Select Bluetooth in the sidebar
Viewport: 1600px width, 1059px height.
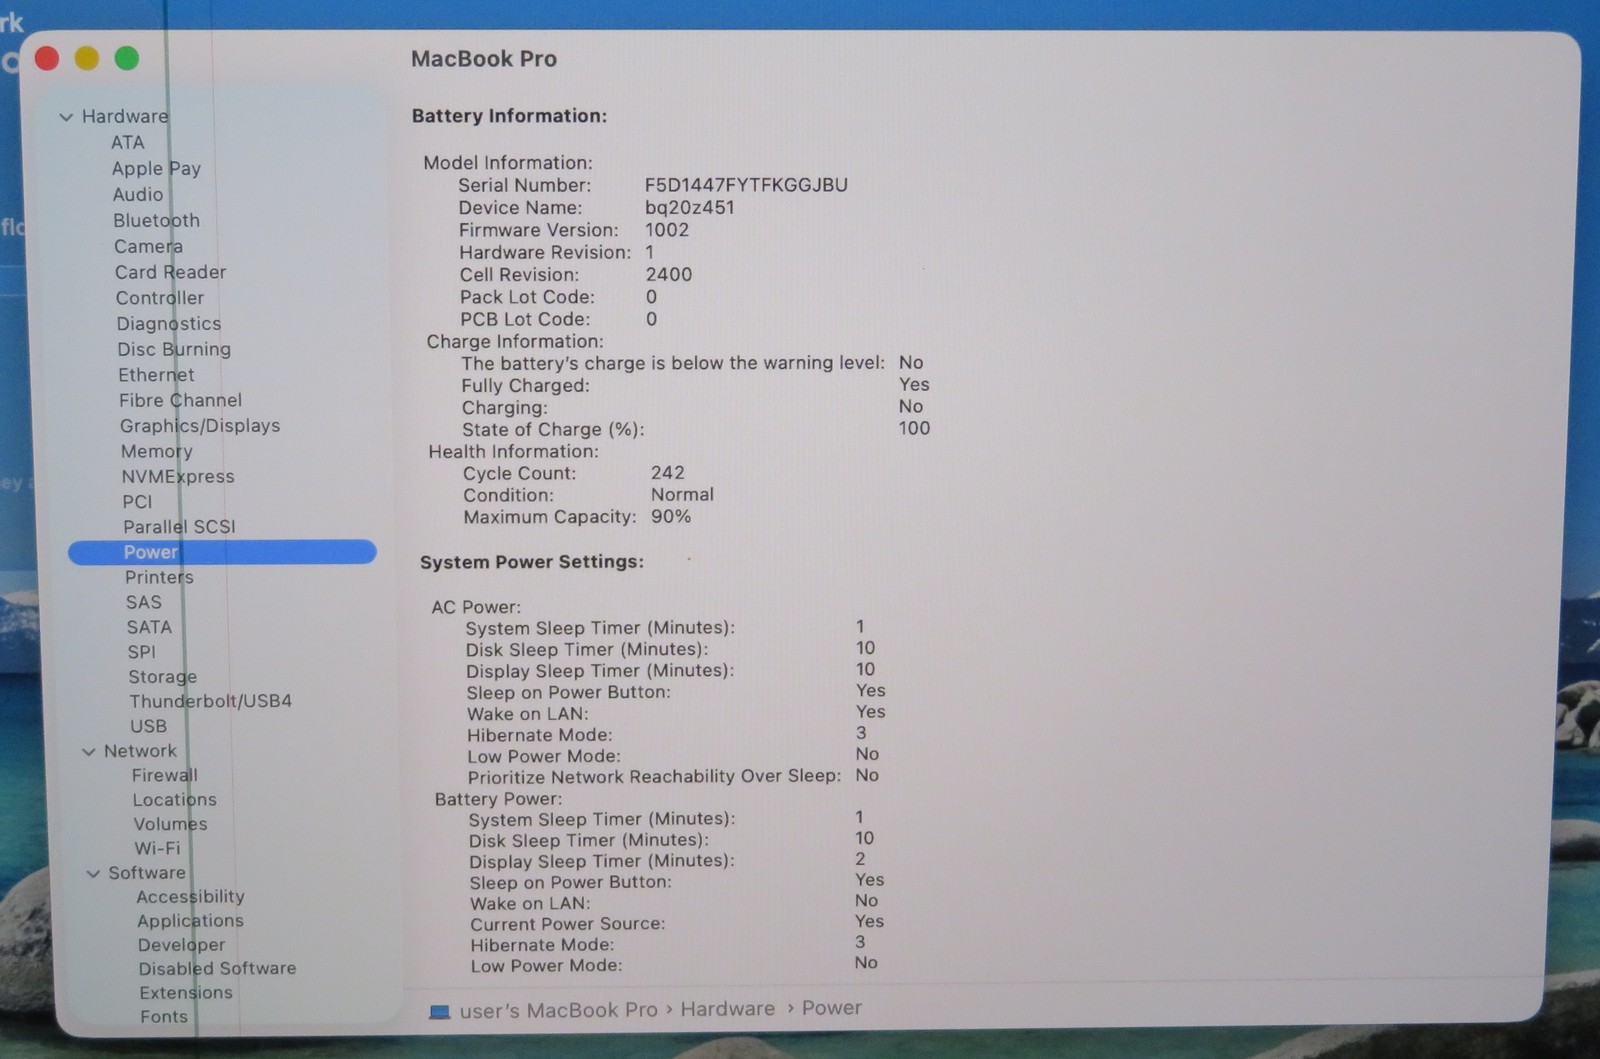coord(156,221)
